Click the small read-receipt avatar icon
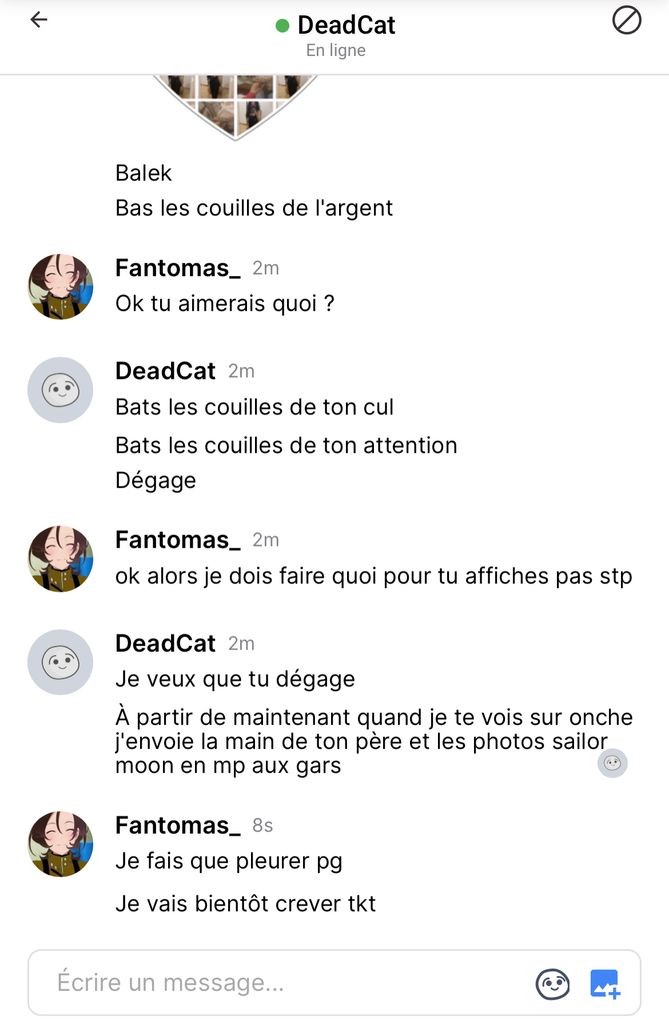The image size is (669, 1024). (613, 763)
